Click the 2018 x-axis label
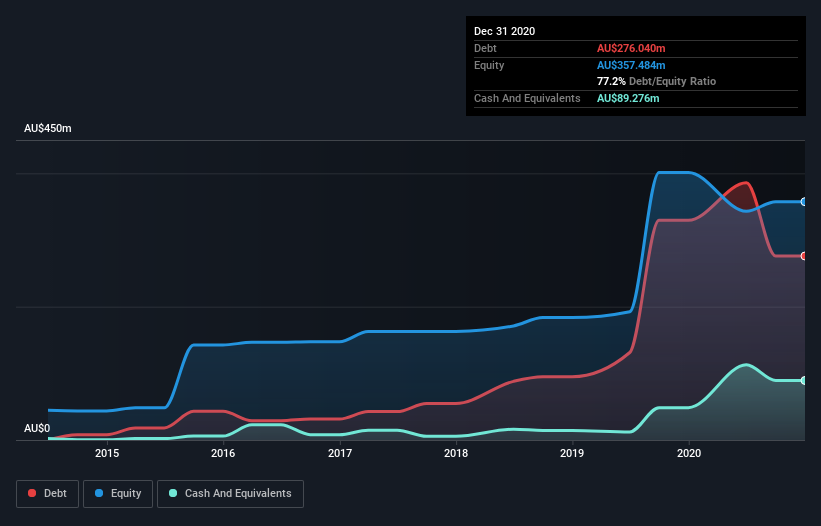 click(456, 453)
